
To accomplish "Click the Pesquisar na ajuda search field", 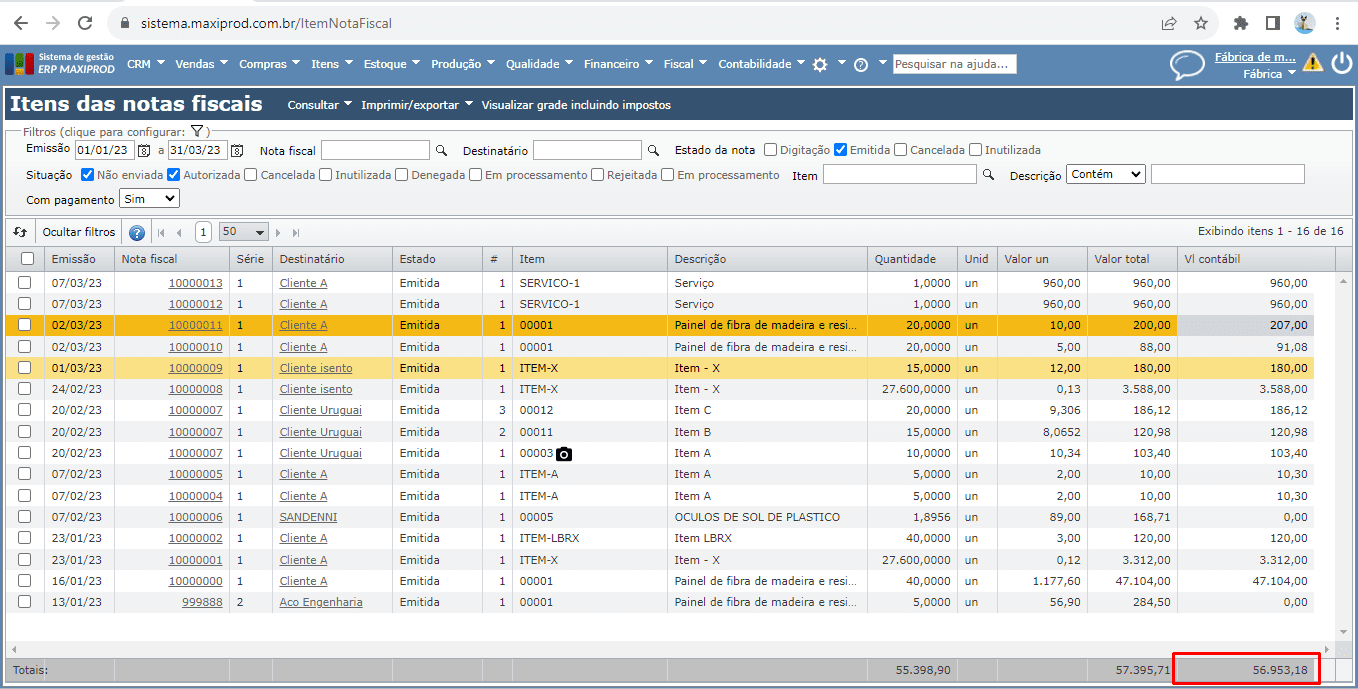I will coord(954,64).
